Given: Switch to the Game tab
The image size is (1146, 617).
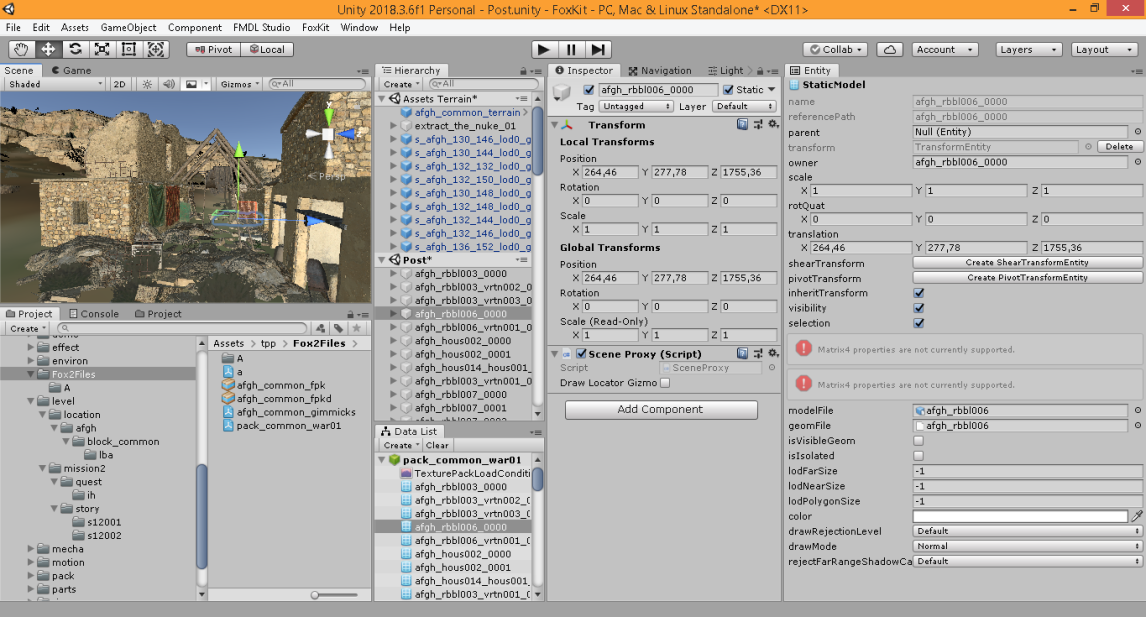Looking at the screenshot, I should click(72, 70).
